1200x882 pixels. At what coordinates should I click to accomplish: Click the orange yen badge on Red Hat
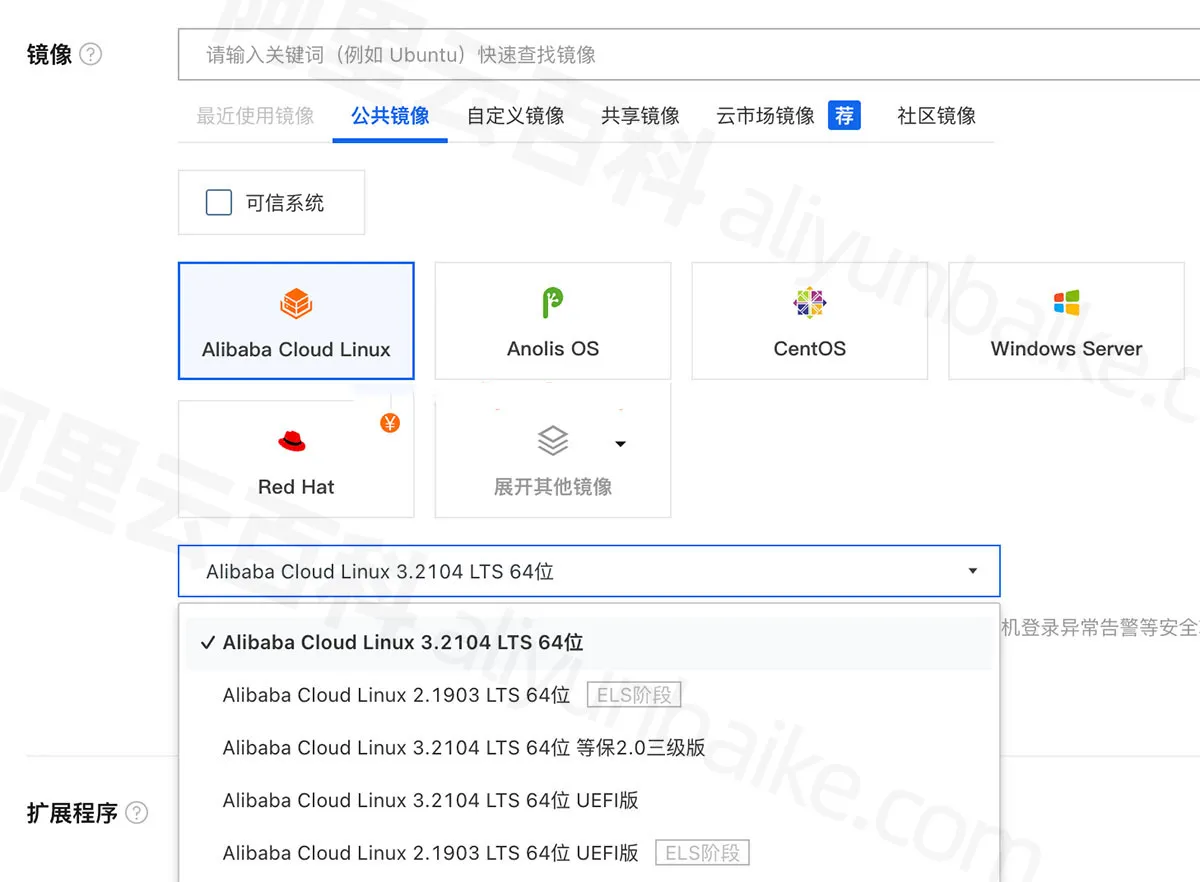pyautogui.click(x=390, y=423)
